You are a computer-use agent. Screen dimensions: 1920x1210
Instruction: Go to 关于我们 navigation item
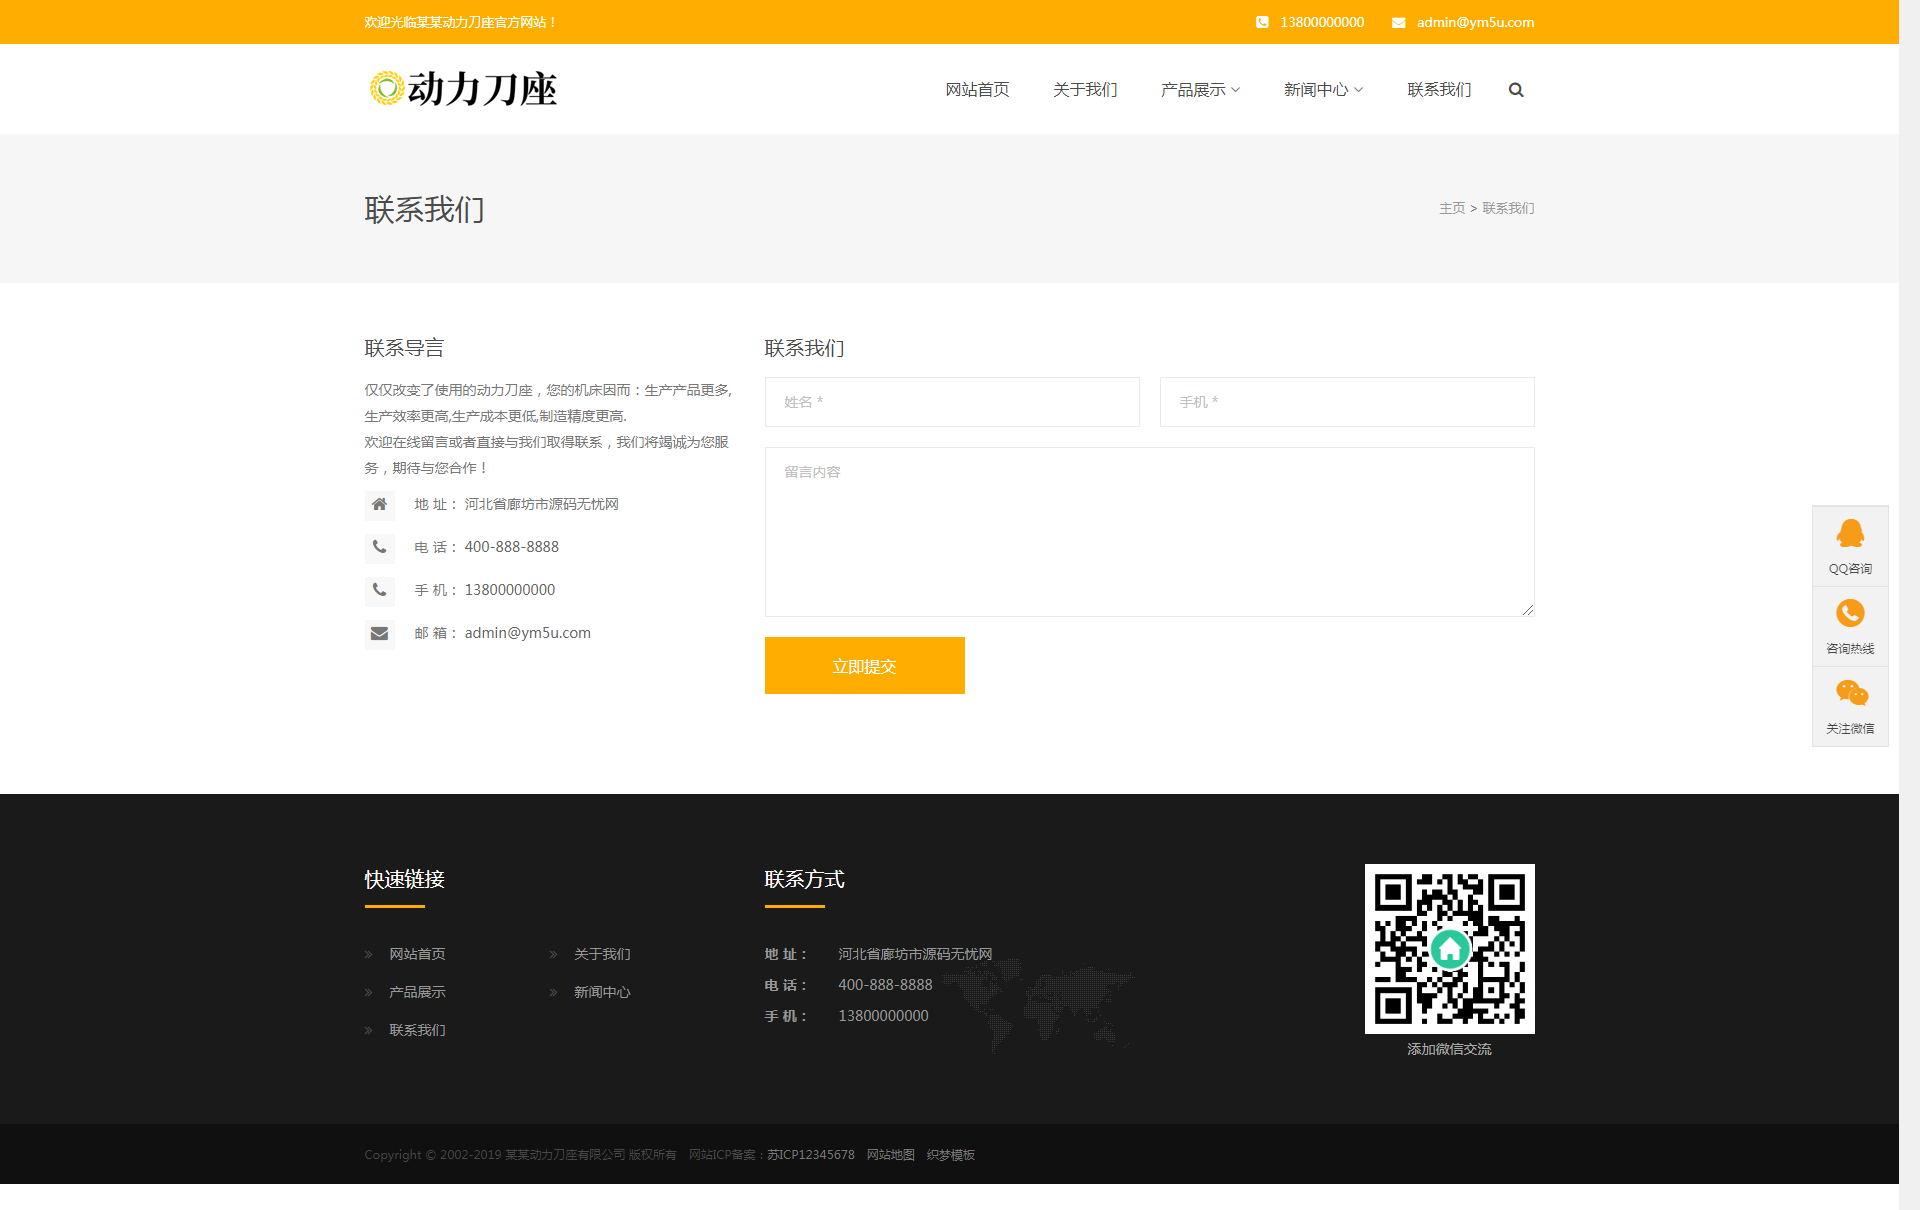(1085, 90)
